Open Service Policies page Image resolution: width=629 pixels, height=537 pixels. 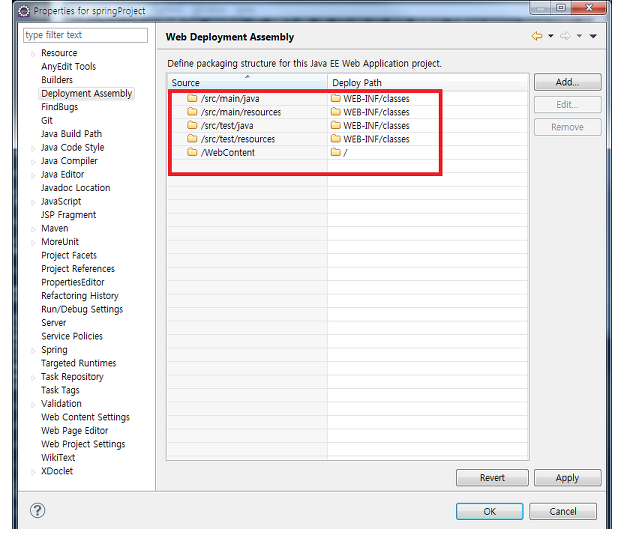click(72, 336)
